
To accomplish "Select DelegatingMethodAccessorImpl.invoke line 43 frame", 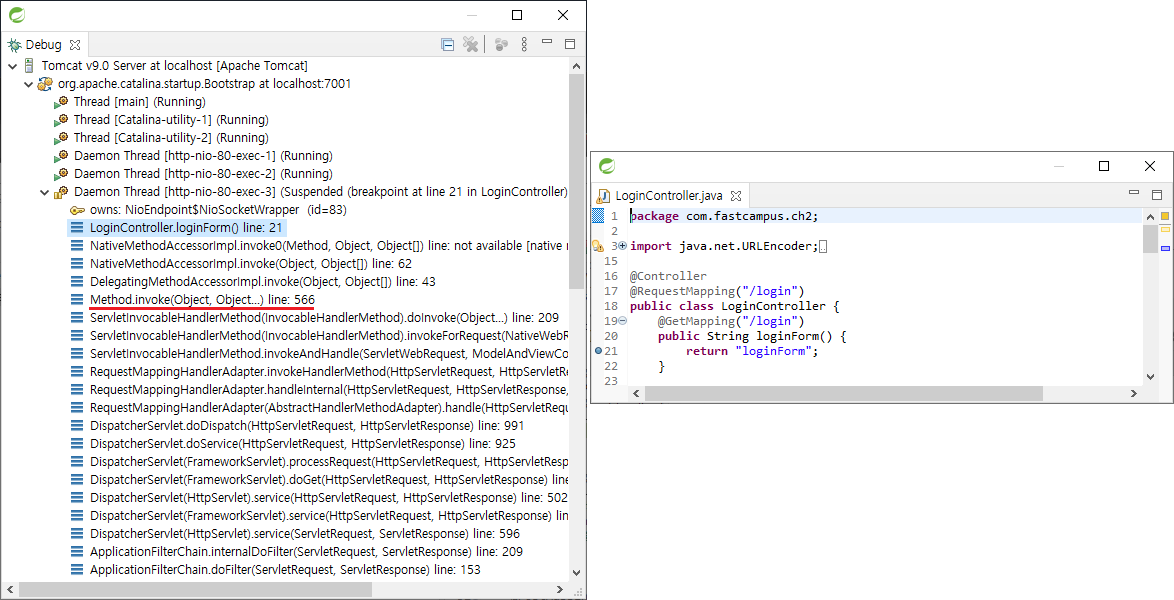I will pos(263,282).
